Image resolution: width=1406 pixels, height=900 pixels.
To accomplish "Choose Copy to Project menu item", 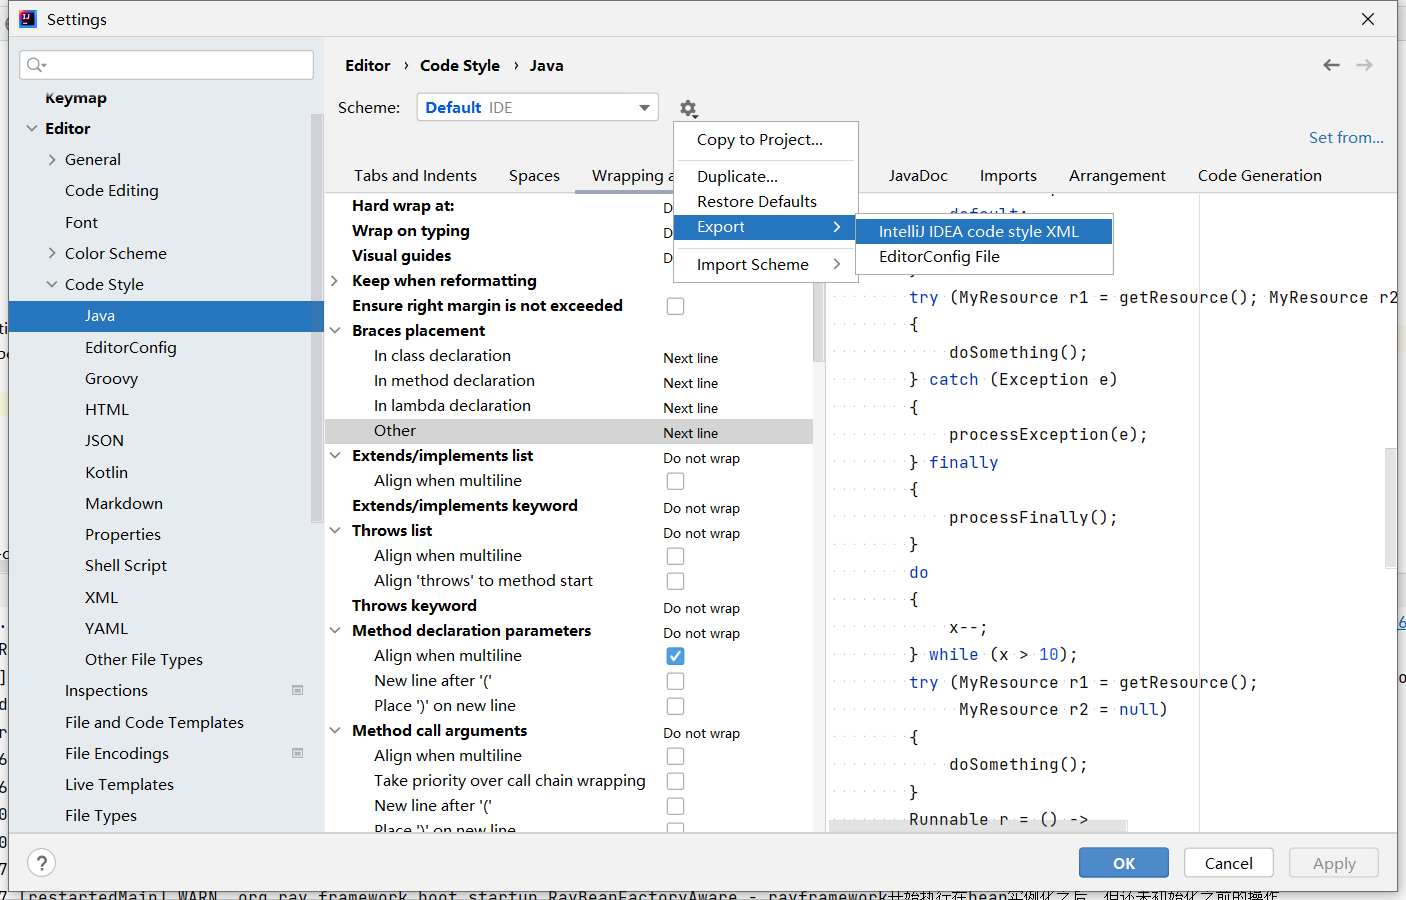I will coord(766,140).
